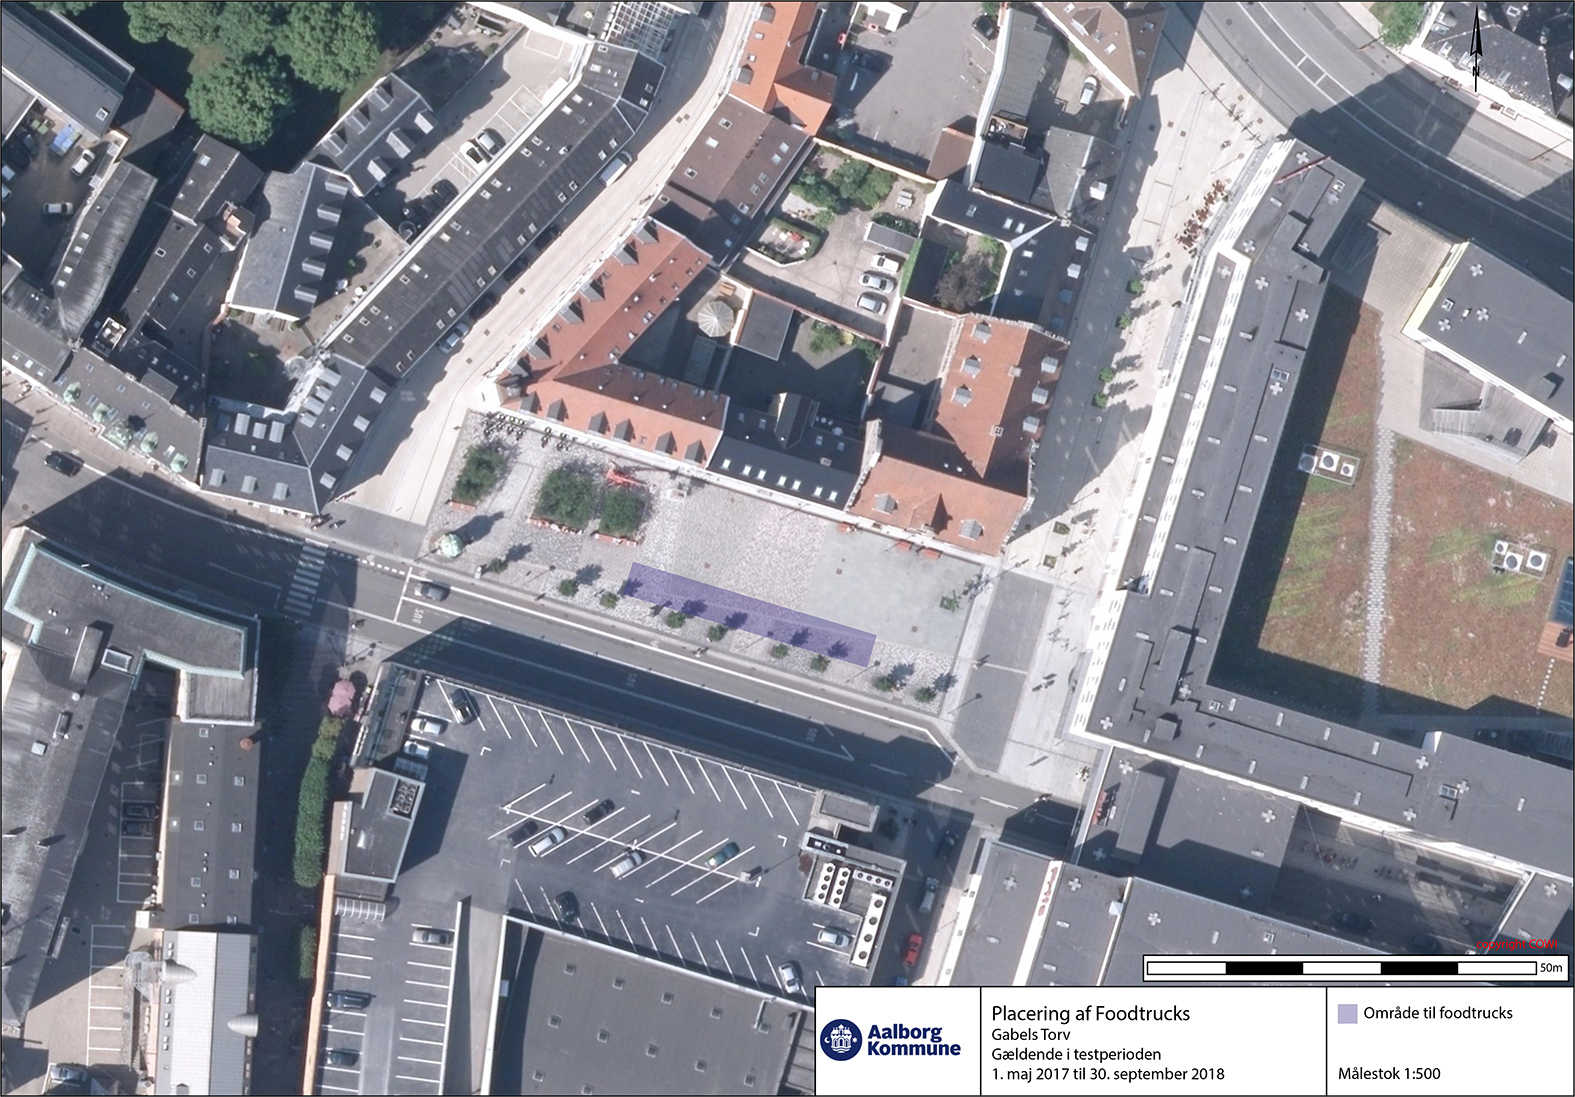Select the purple foodtruck zone on the map
Viewport: 1575px width, 1097px height.
click(748, 612)
